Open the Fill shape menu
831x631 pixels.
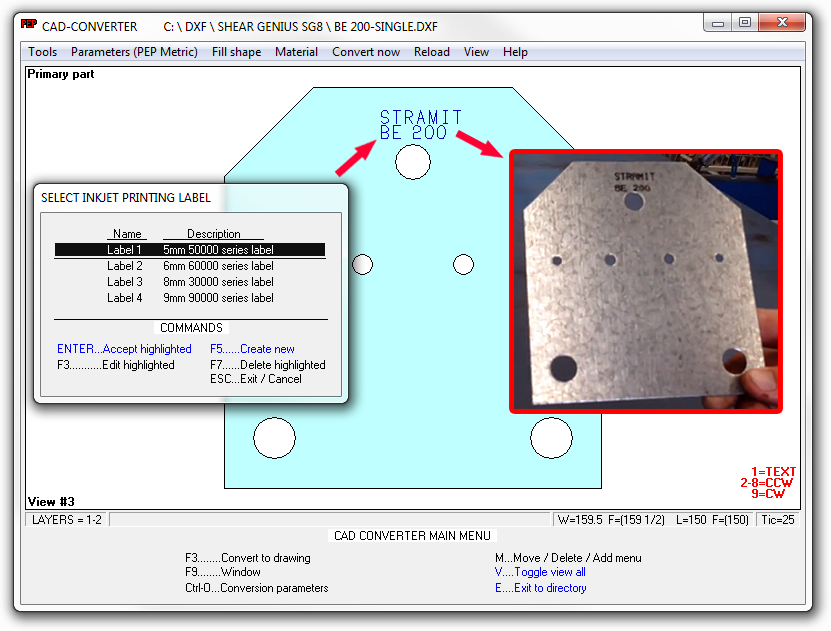236,52
